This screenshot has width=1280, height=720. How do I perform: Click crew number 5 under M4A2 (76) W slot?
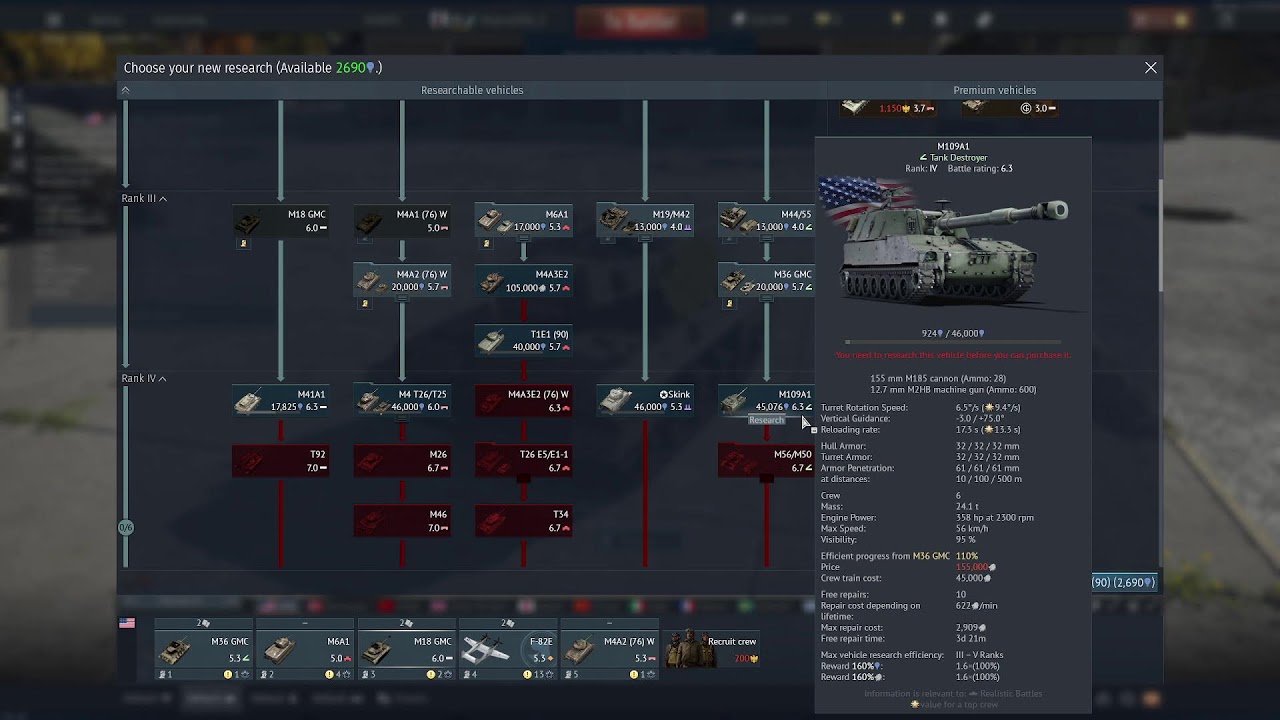[x=573, y=675]
